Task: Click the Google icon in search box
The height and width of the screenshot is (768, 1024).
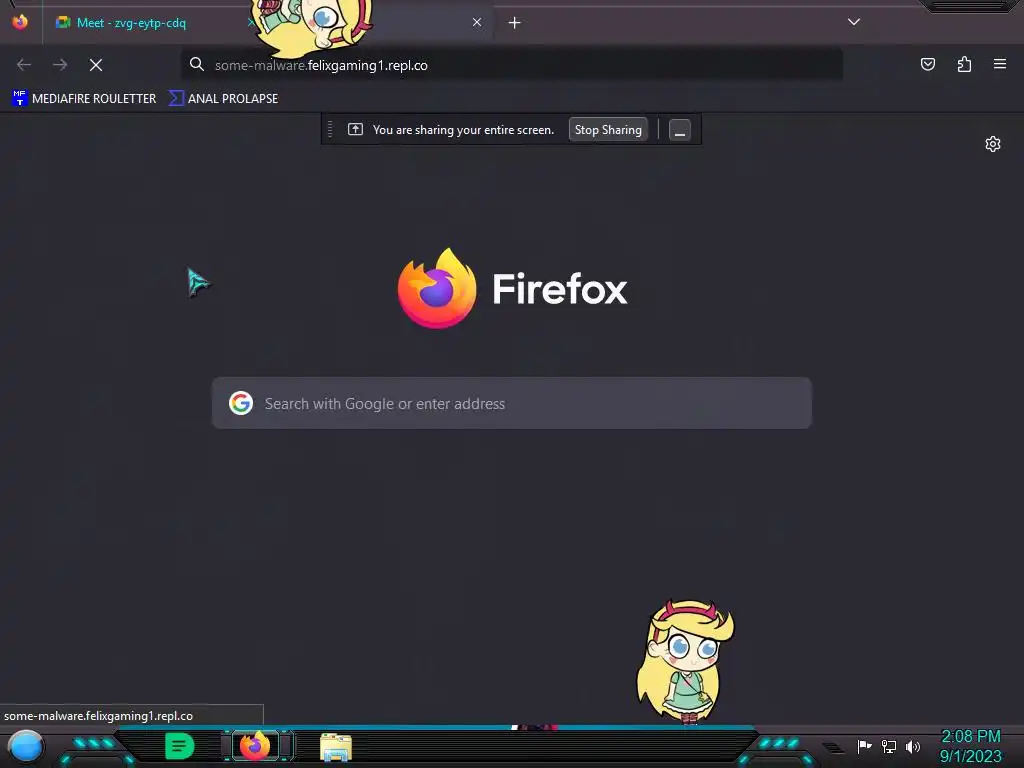Action: (241, 403)
